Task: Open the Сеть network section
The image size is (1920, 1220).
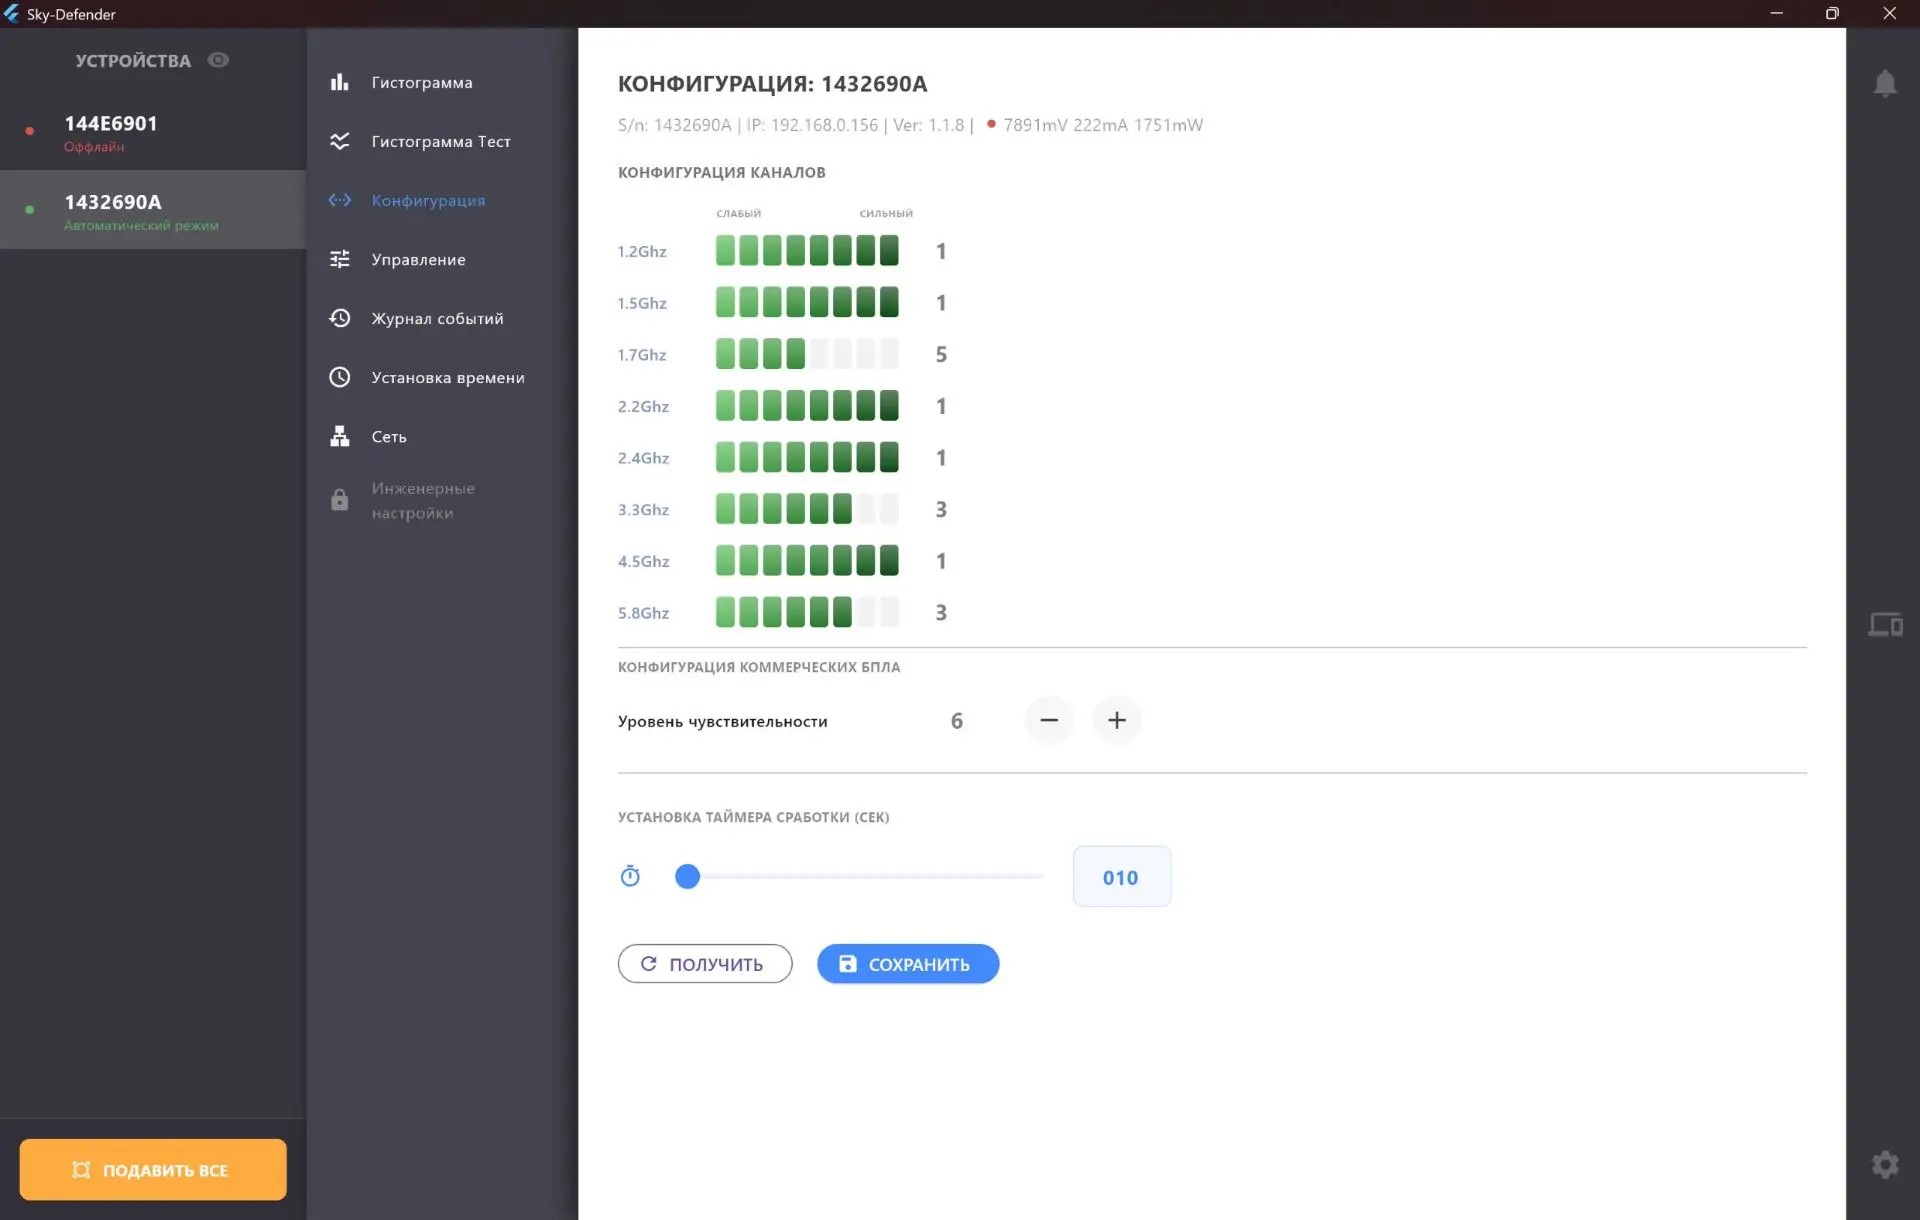Action: pyautogui.click(x=442, y=436)
